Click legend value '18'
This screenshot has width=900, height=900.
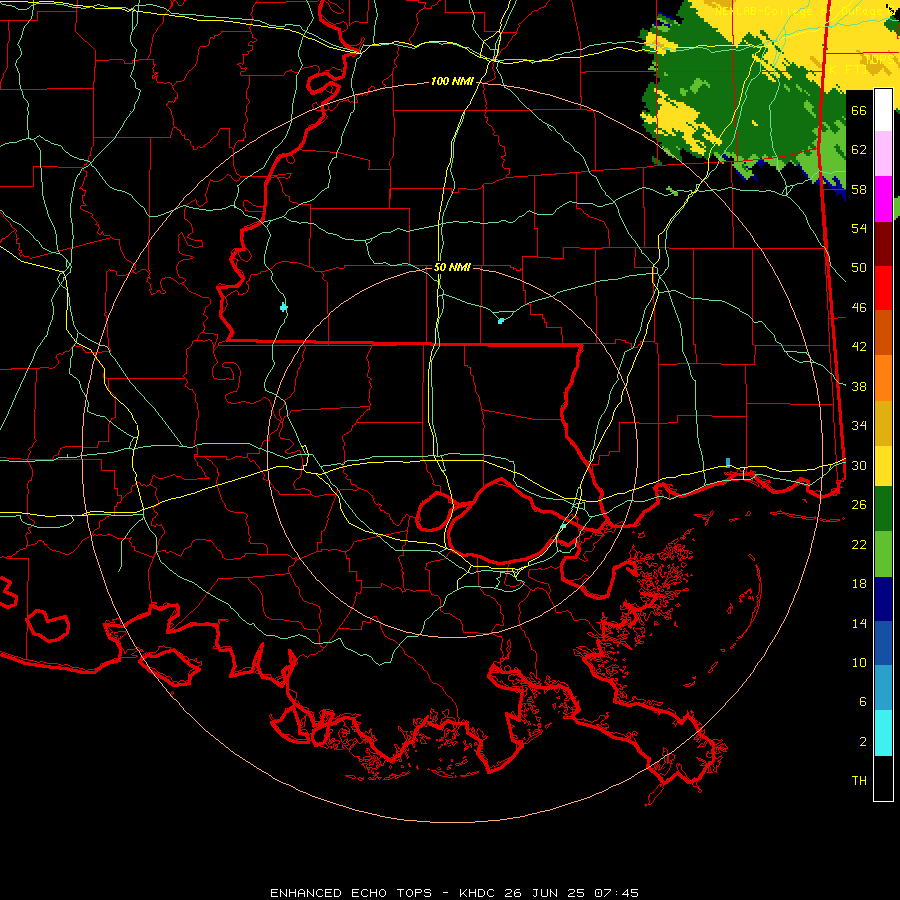pos(859,584)
